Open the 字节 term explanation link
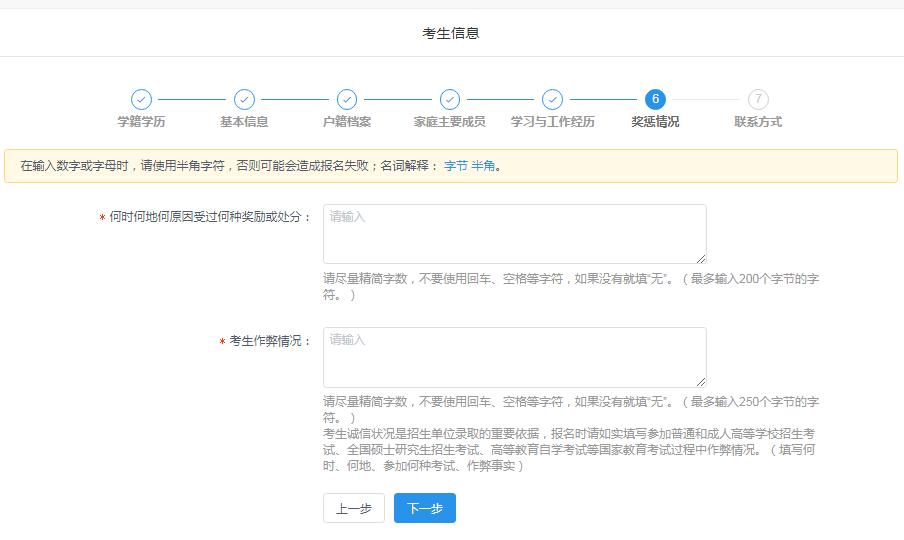 (455, 166)
